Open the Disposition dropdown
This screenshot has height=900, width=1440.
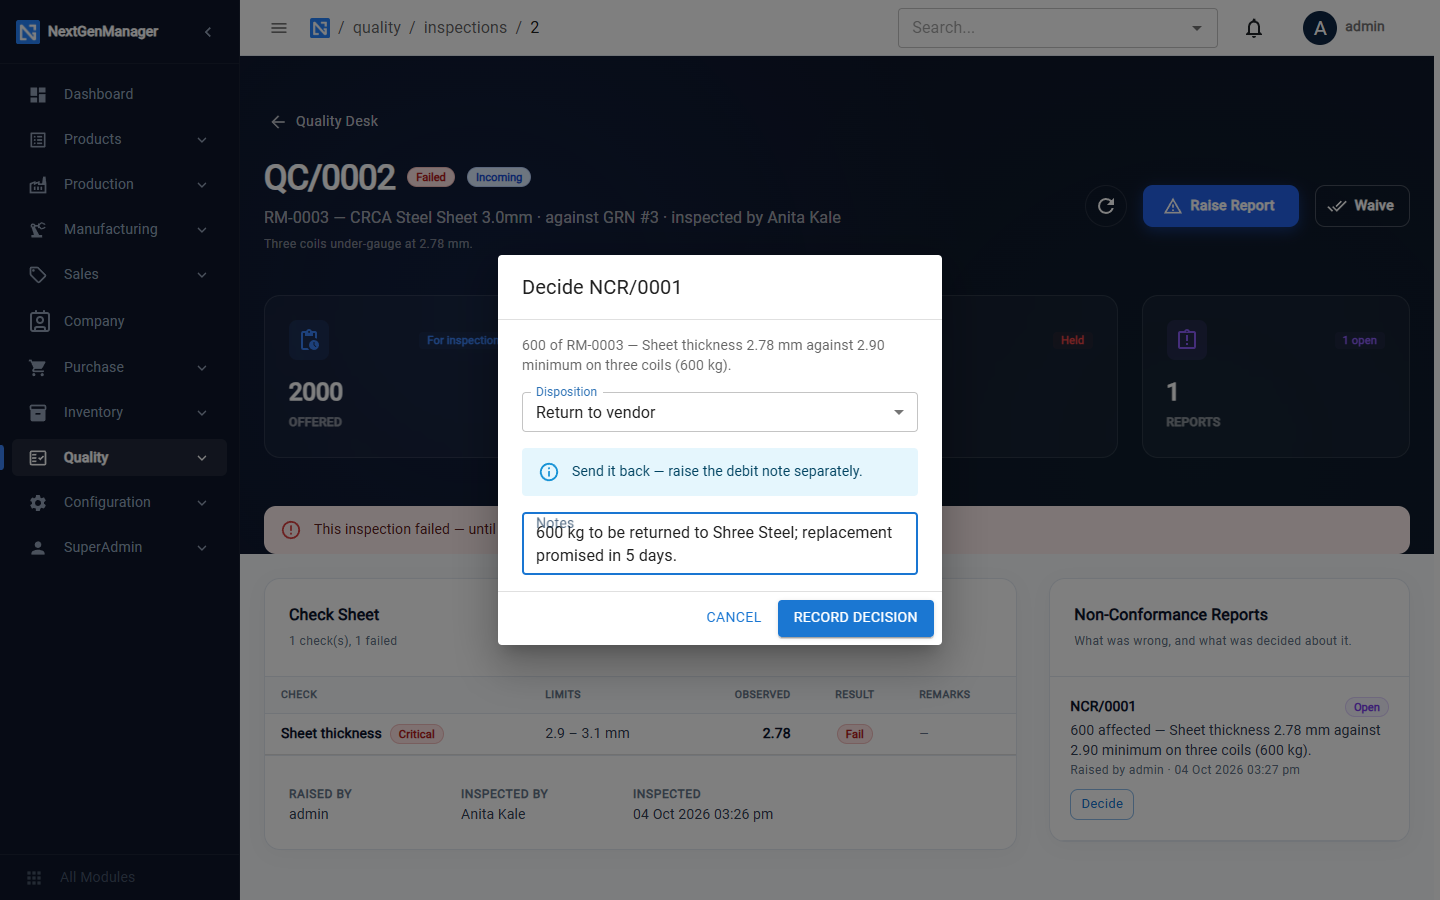(720, 412)
